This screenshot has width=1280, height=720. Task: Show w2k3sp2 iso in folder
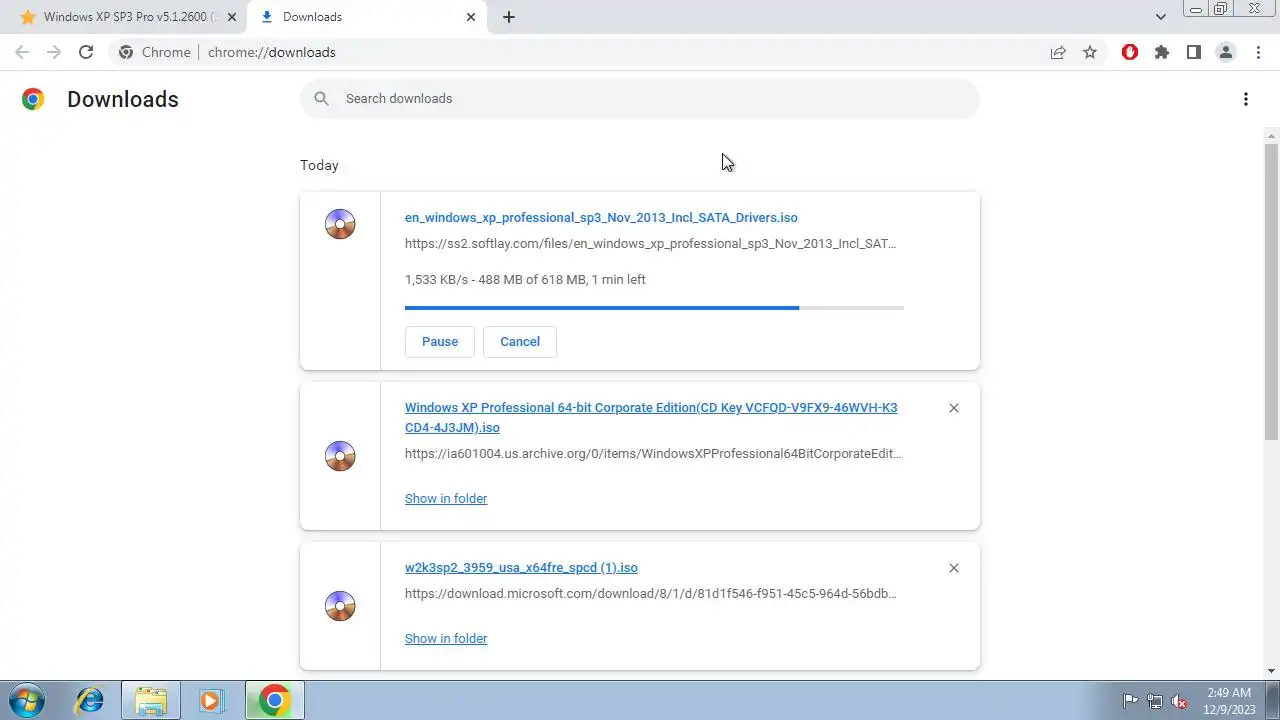446,638
